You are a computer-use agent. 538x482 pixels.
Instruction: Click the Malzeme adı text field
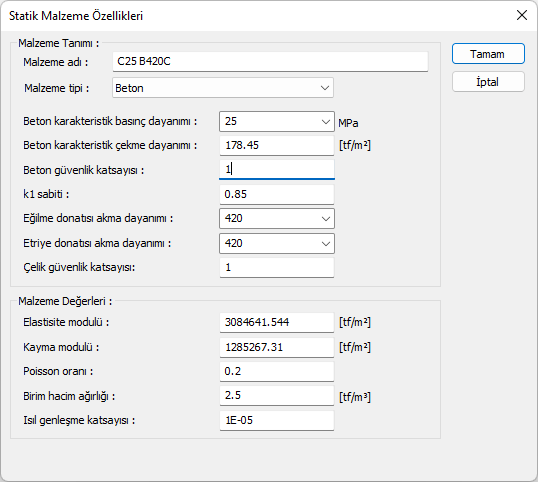[270, 62]
